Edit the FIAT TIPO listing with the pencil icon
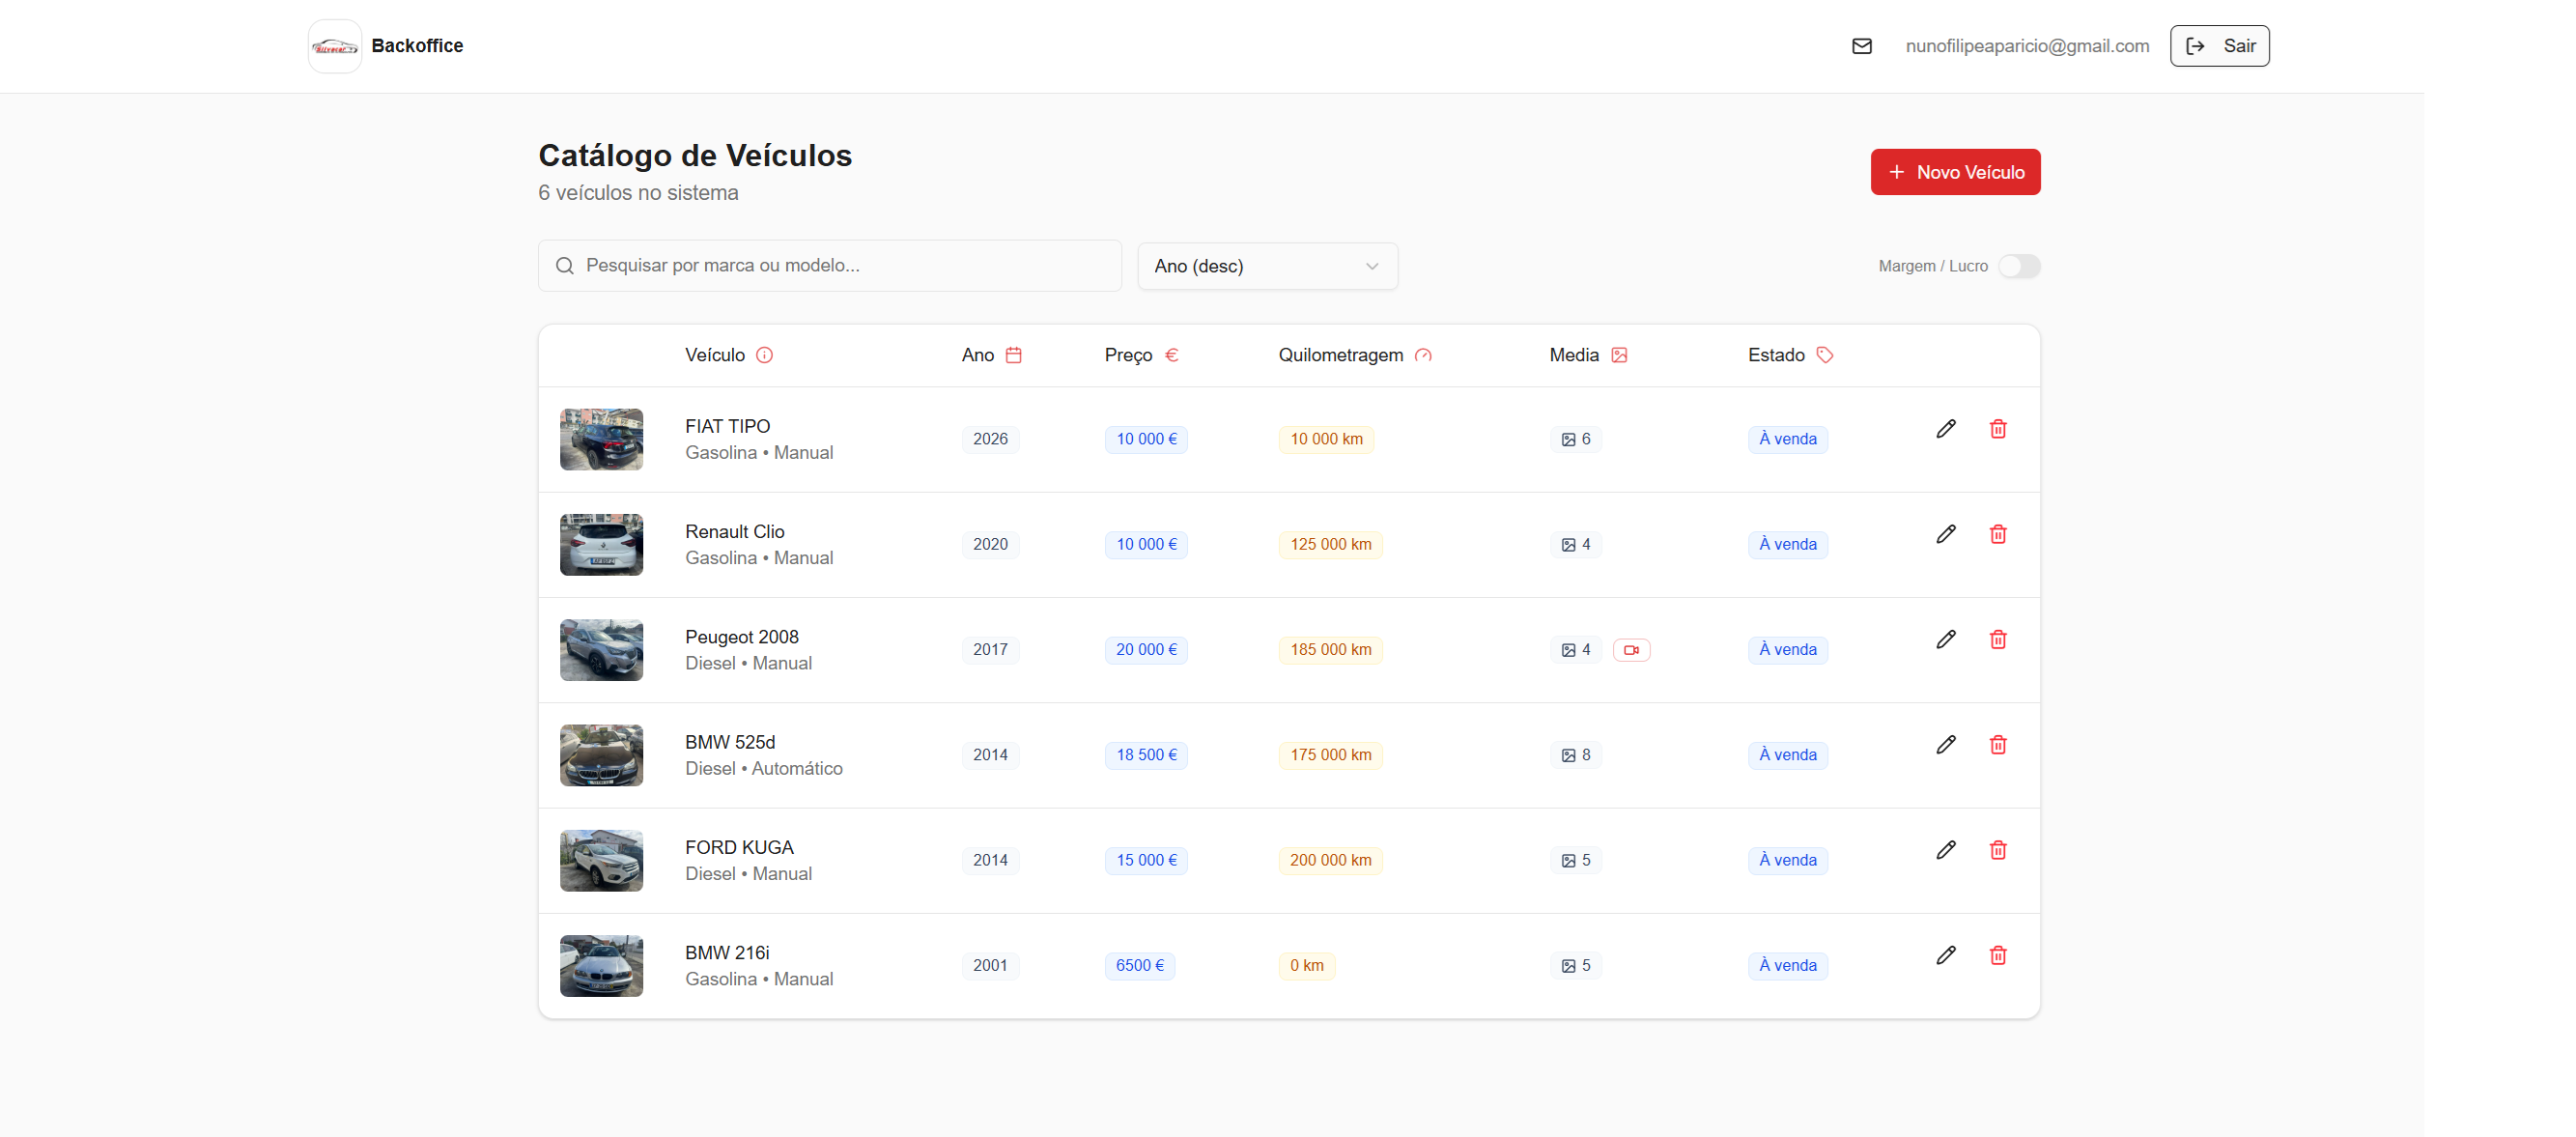 1946,428
